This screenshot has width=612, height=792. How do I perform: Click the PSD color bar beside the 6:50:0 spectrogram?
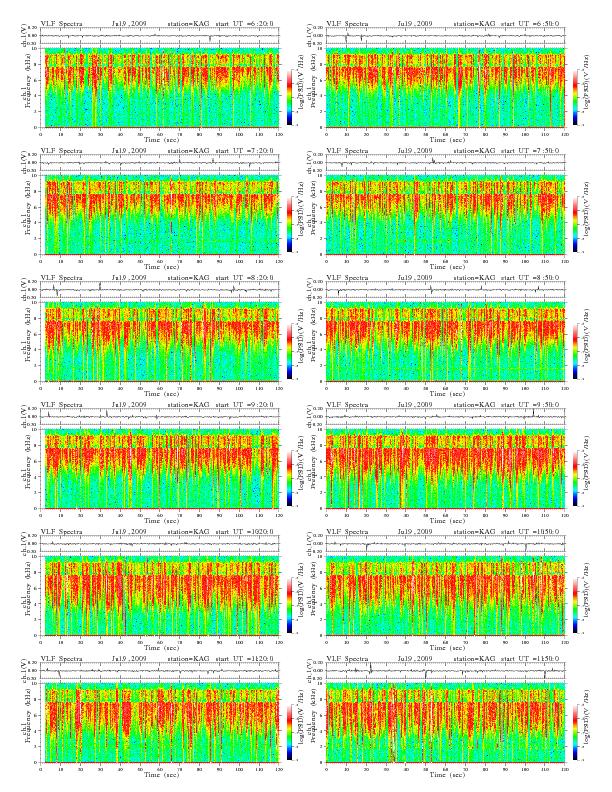pos(575,96)
